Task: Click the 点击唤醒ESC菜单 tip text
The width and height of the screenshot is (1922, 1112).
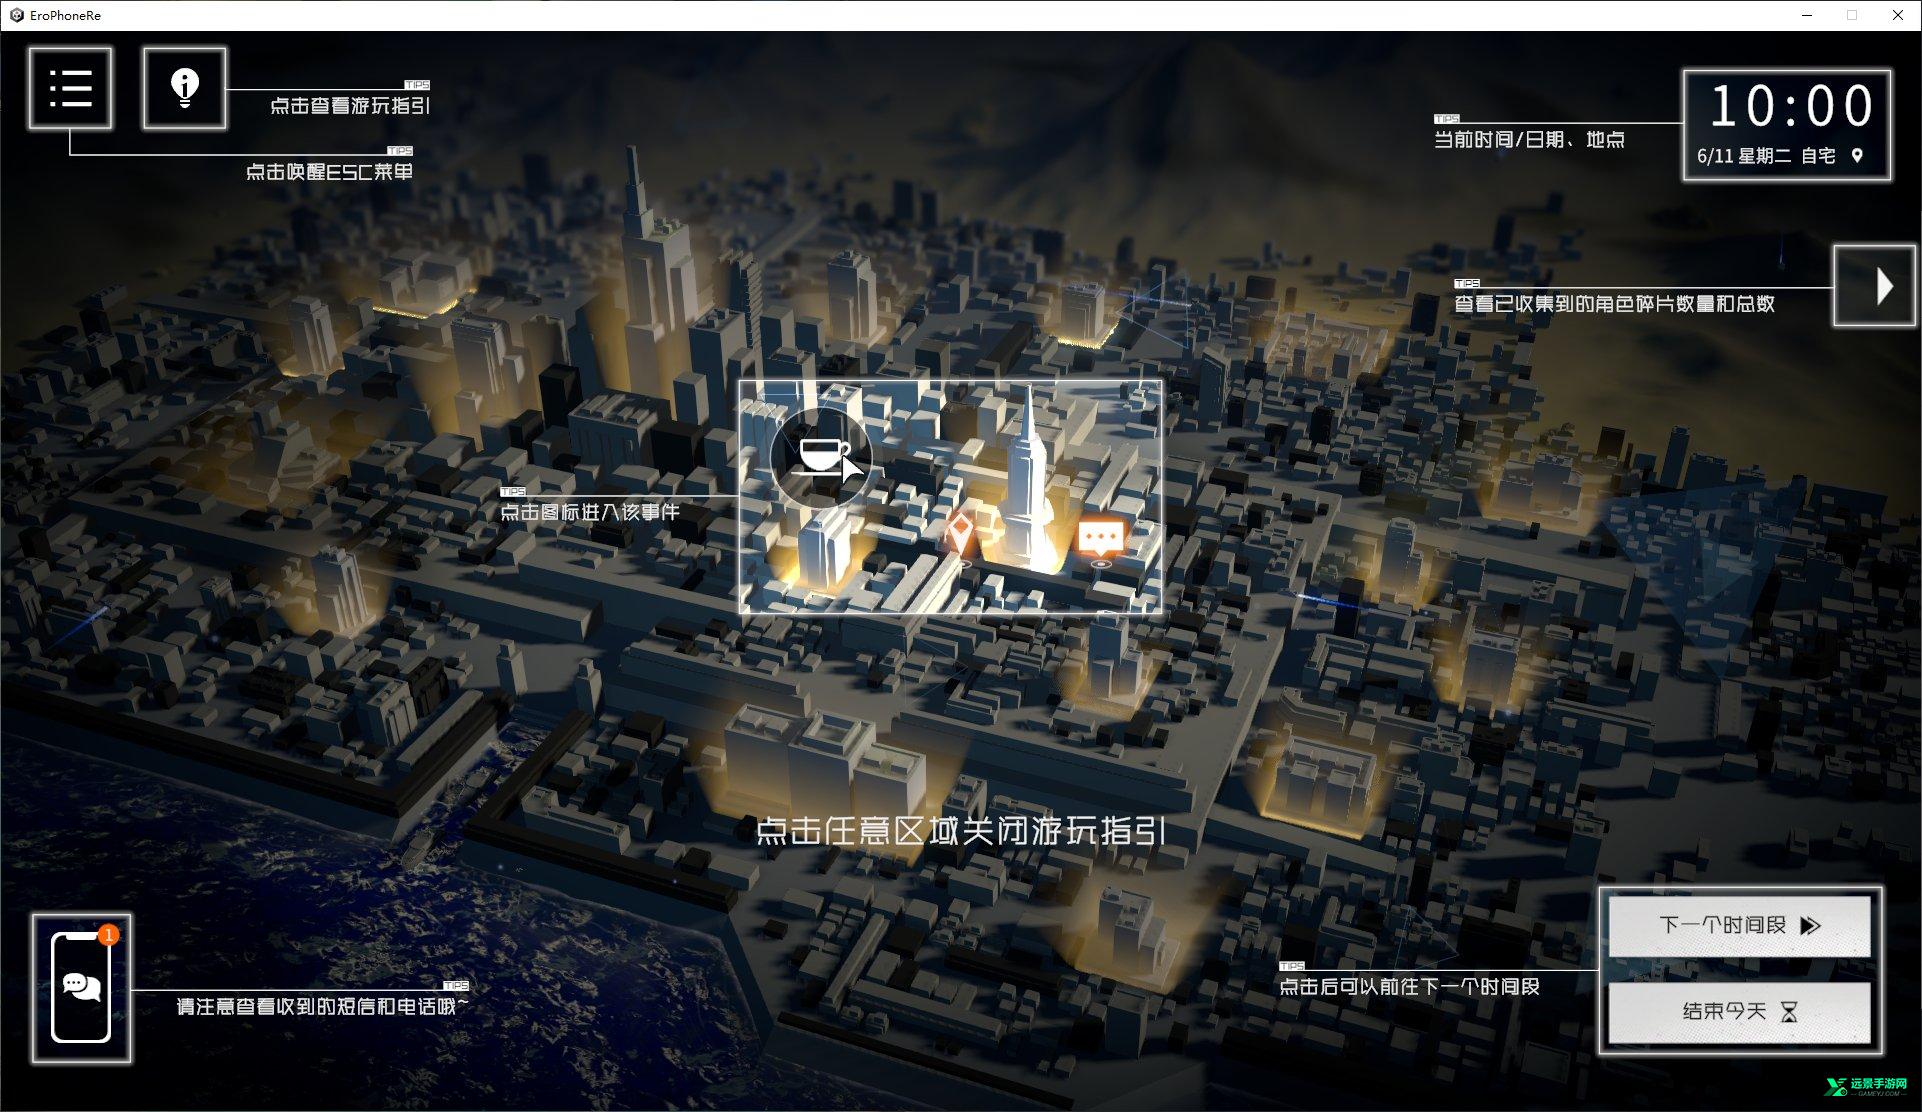Action: coord(329,171)
